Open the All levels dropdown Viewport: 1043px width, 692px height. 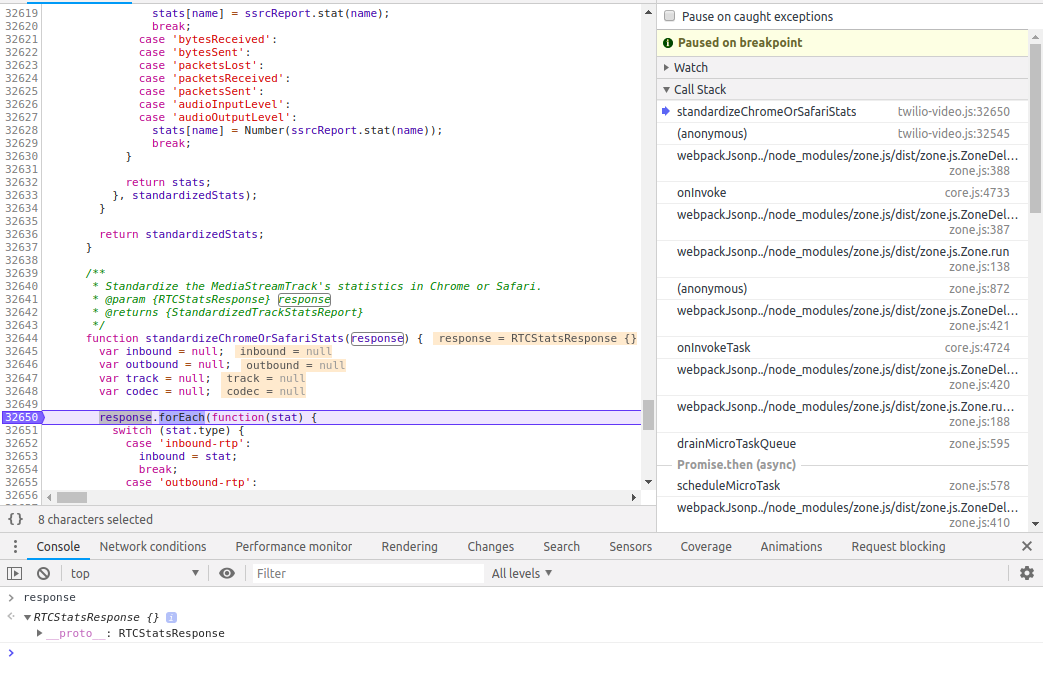(522, 574)
